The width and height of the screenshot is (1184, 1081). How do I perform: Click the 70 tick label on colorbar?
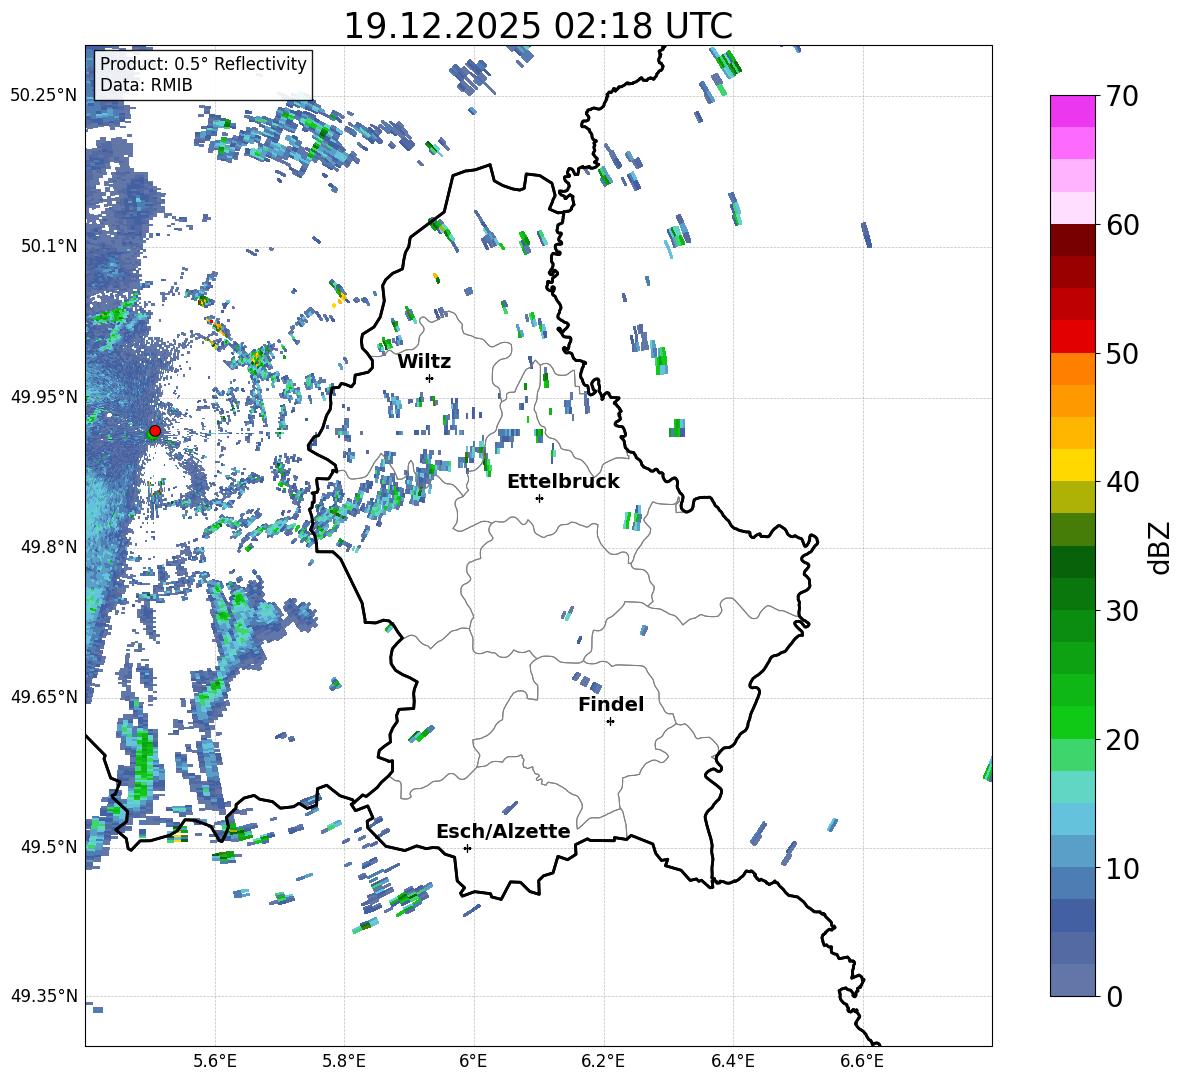tap(1121, 97)
